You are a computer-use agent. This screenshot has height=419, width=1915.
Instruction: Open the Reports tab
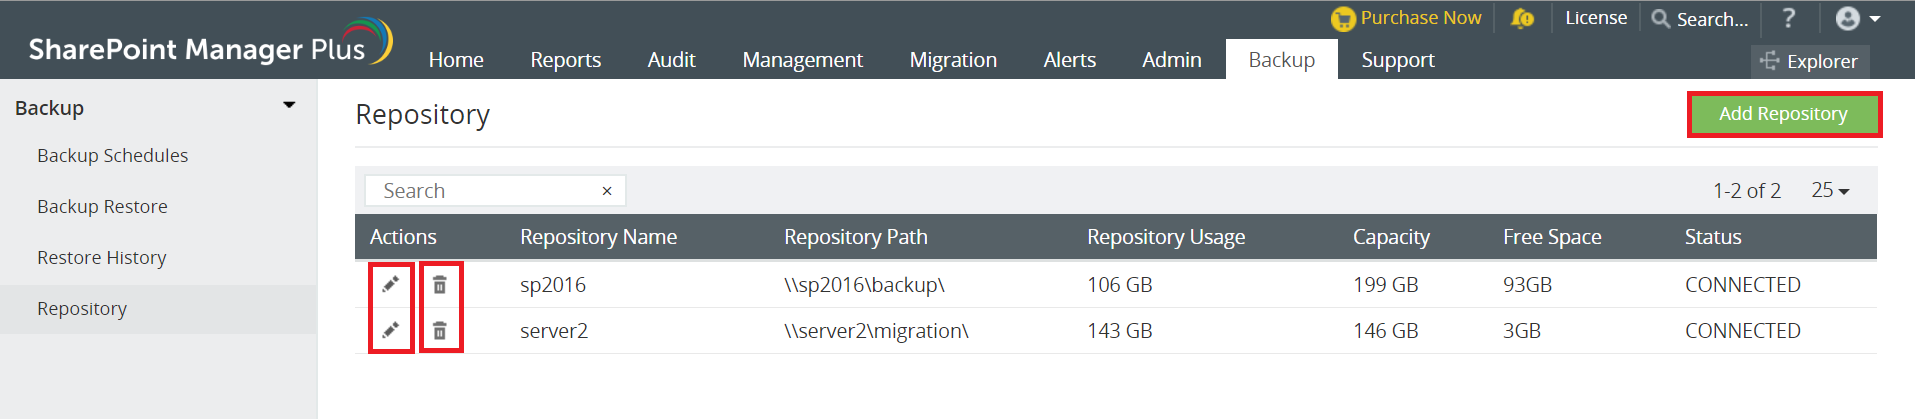pos(566,60)
